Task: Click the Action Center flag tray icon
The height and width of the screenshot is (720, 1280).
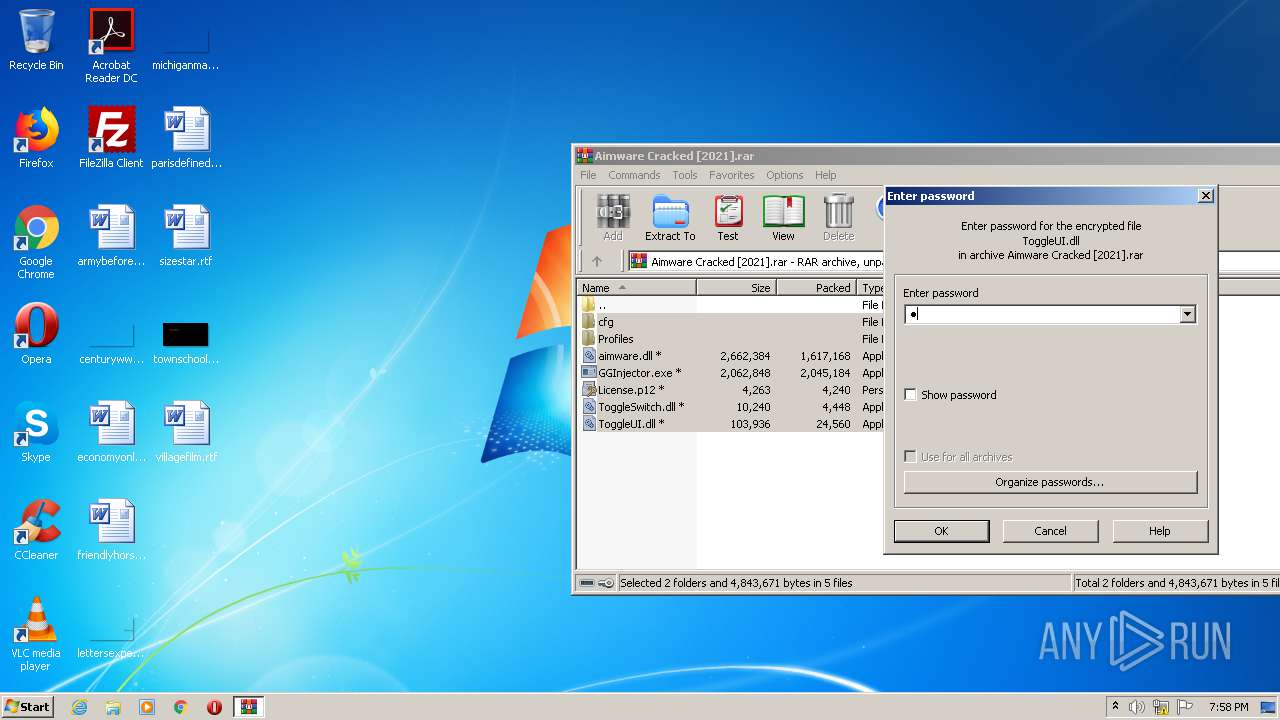Action: pos(1184,707)
